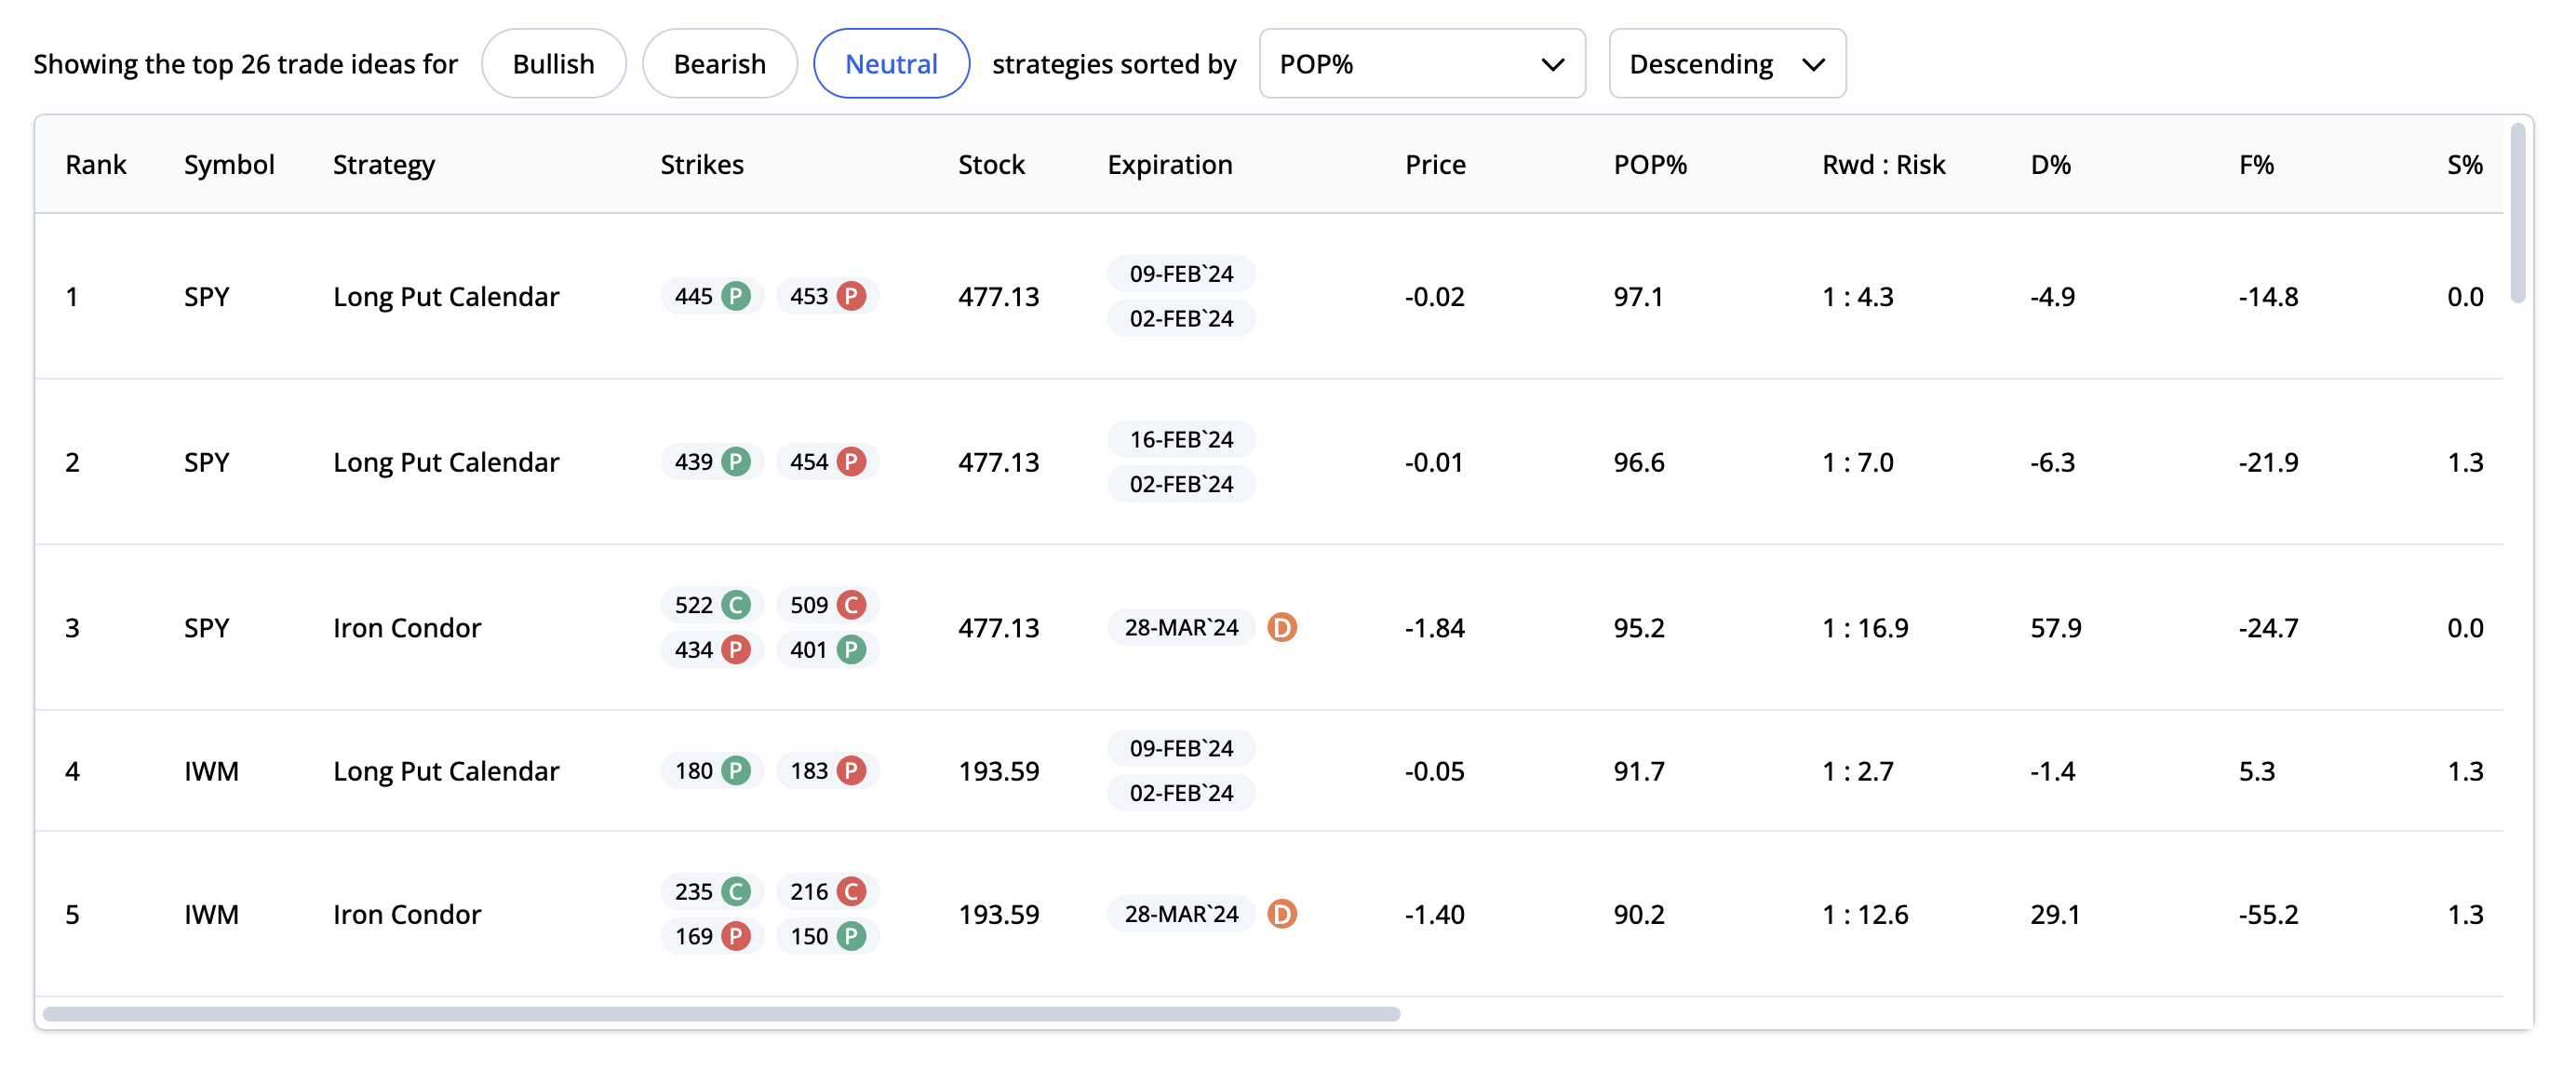Click the 28-MAR`24 expiration in IWM row

pyautogui.click(x=1181, y=915)
